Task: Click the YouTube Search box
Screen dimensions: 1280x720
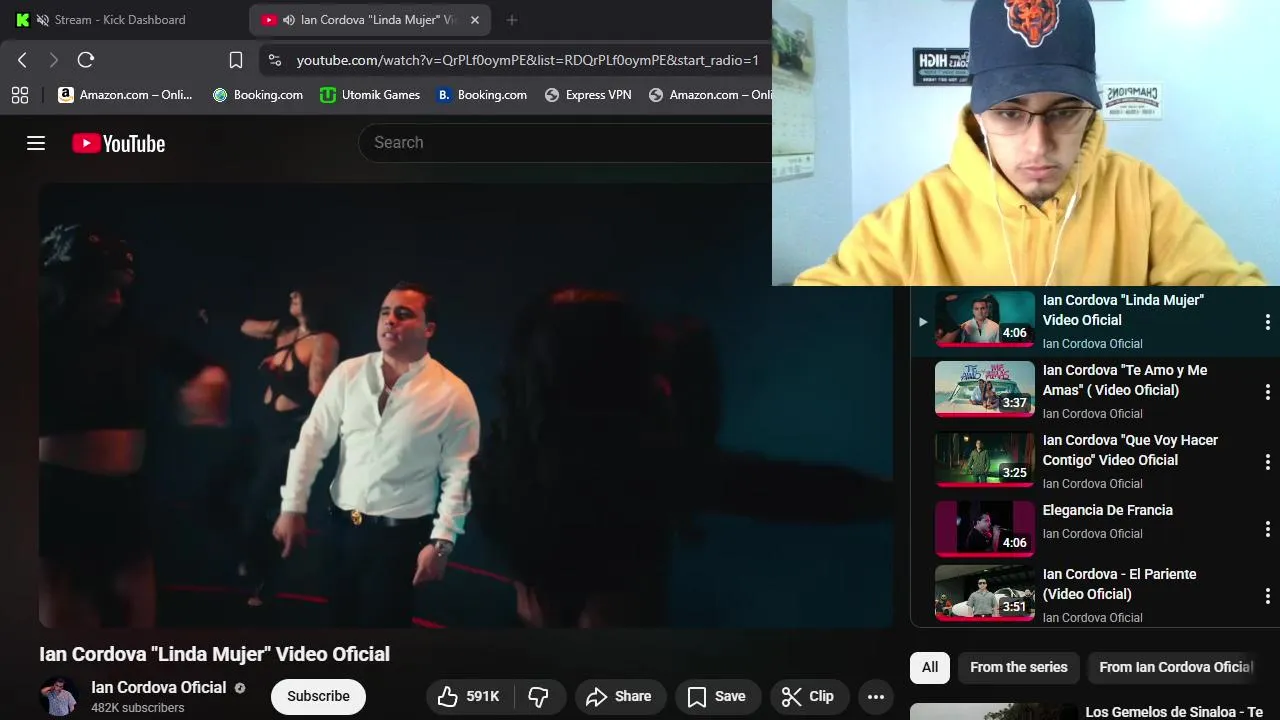Action: (x=565, y=143)
